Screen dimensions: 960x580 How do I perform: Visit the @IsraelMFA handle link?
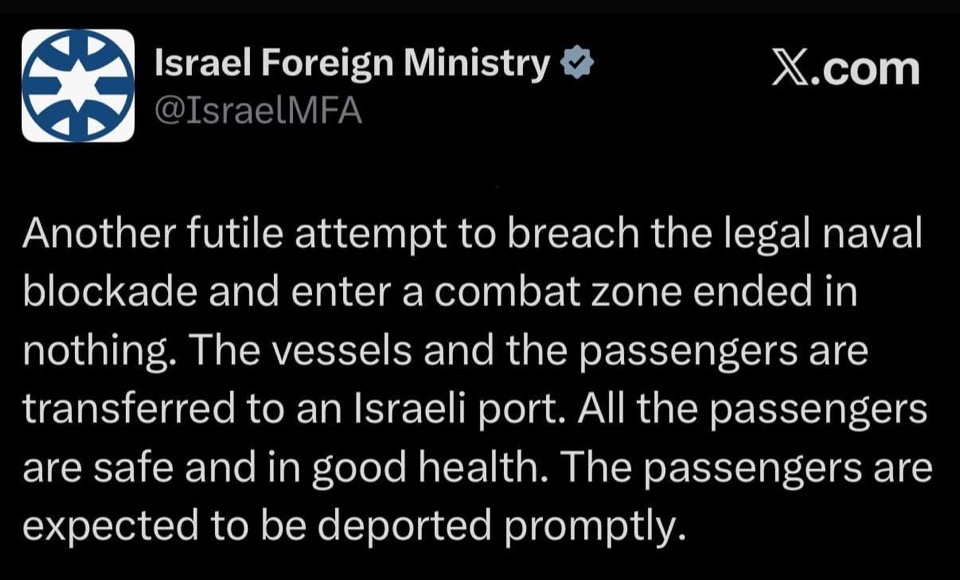259,112
